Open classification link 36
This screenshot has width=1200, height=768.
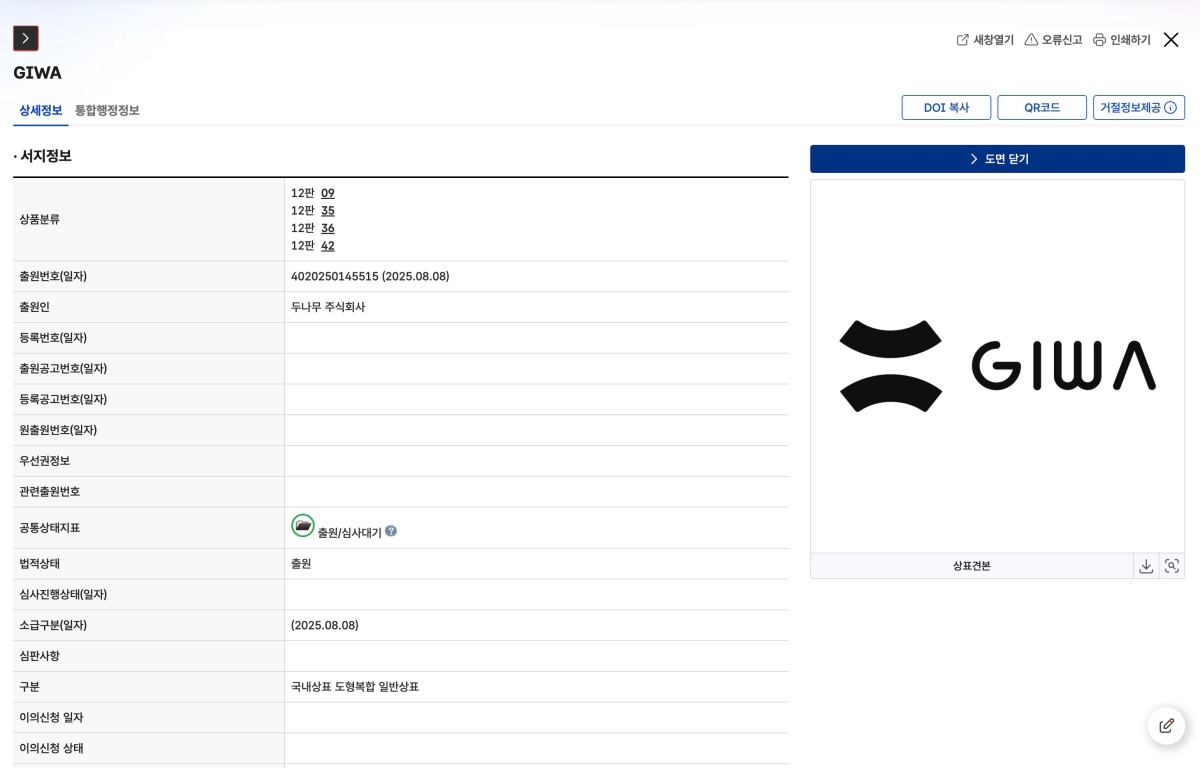(328, 228)
